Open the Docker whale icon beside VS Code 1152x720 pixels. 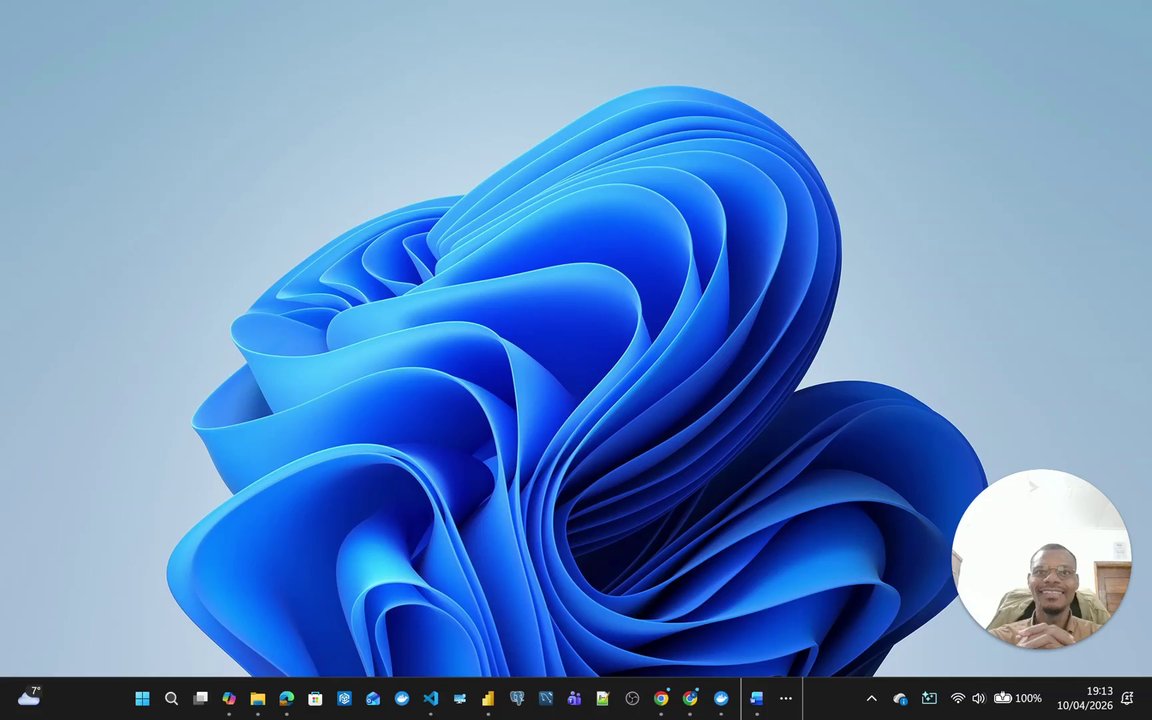(402, 698)
